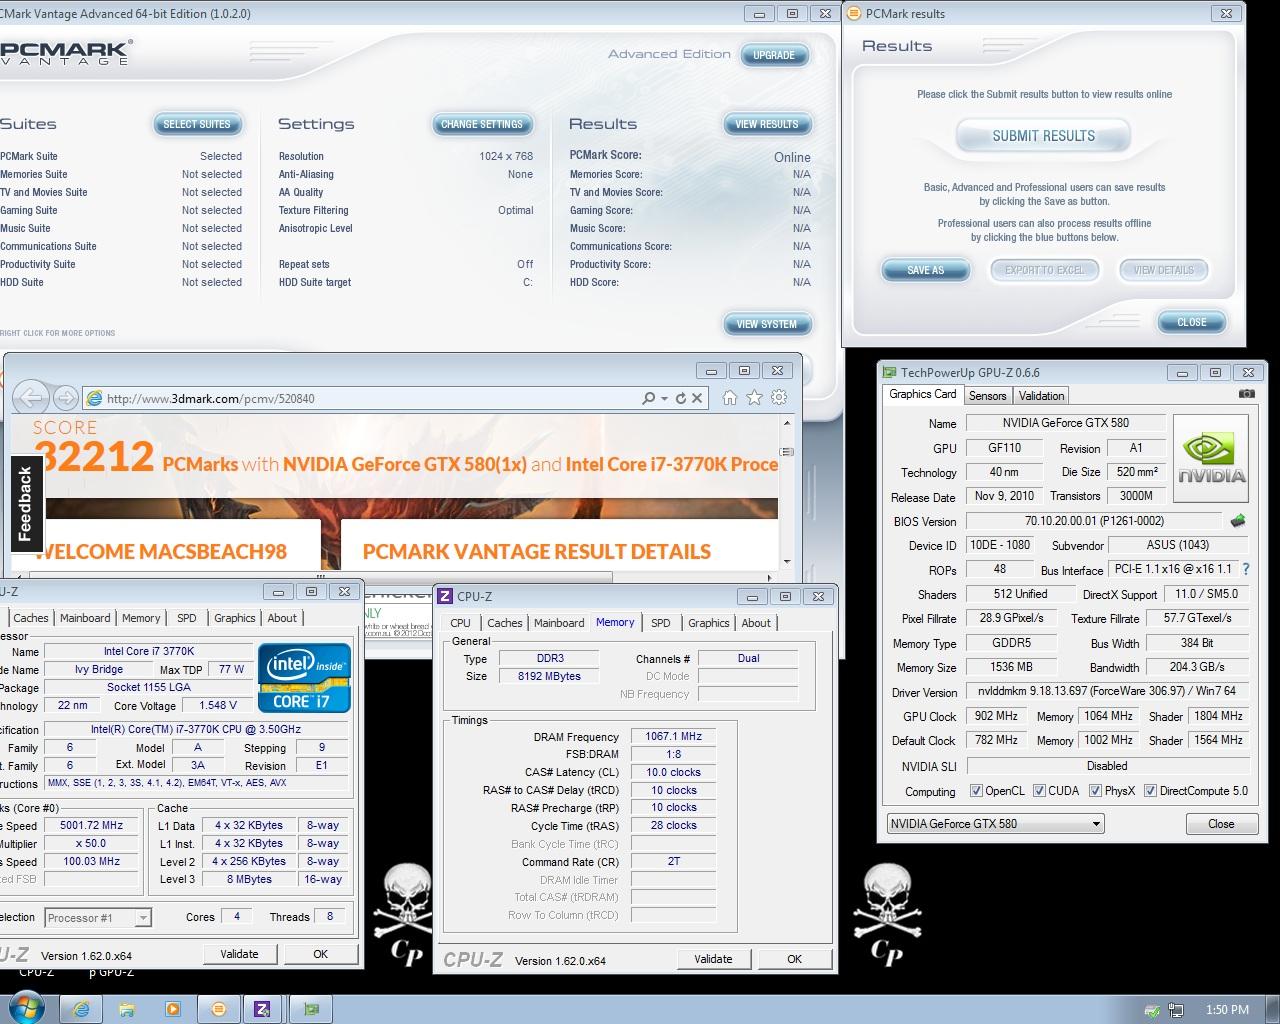The image size is (1280, 1024).
Task: Open CPU tab in CPU-Z memory window
Action: (x=460, y=623)
